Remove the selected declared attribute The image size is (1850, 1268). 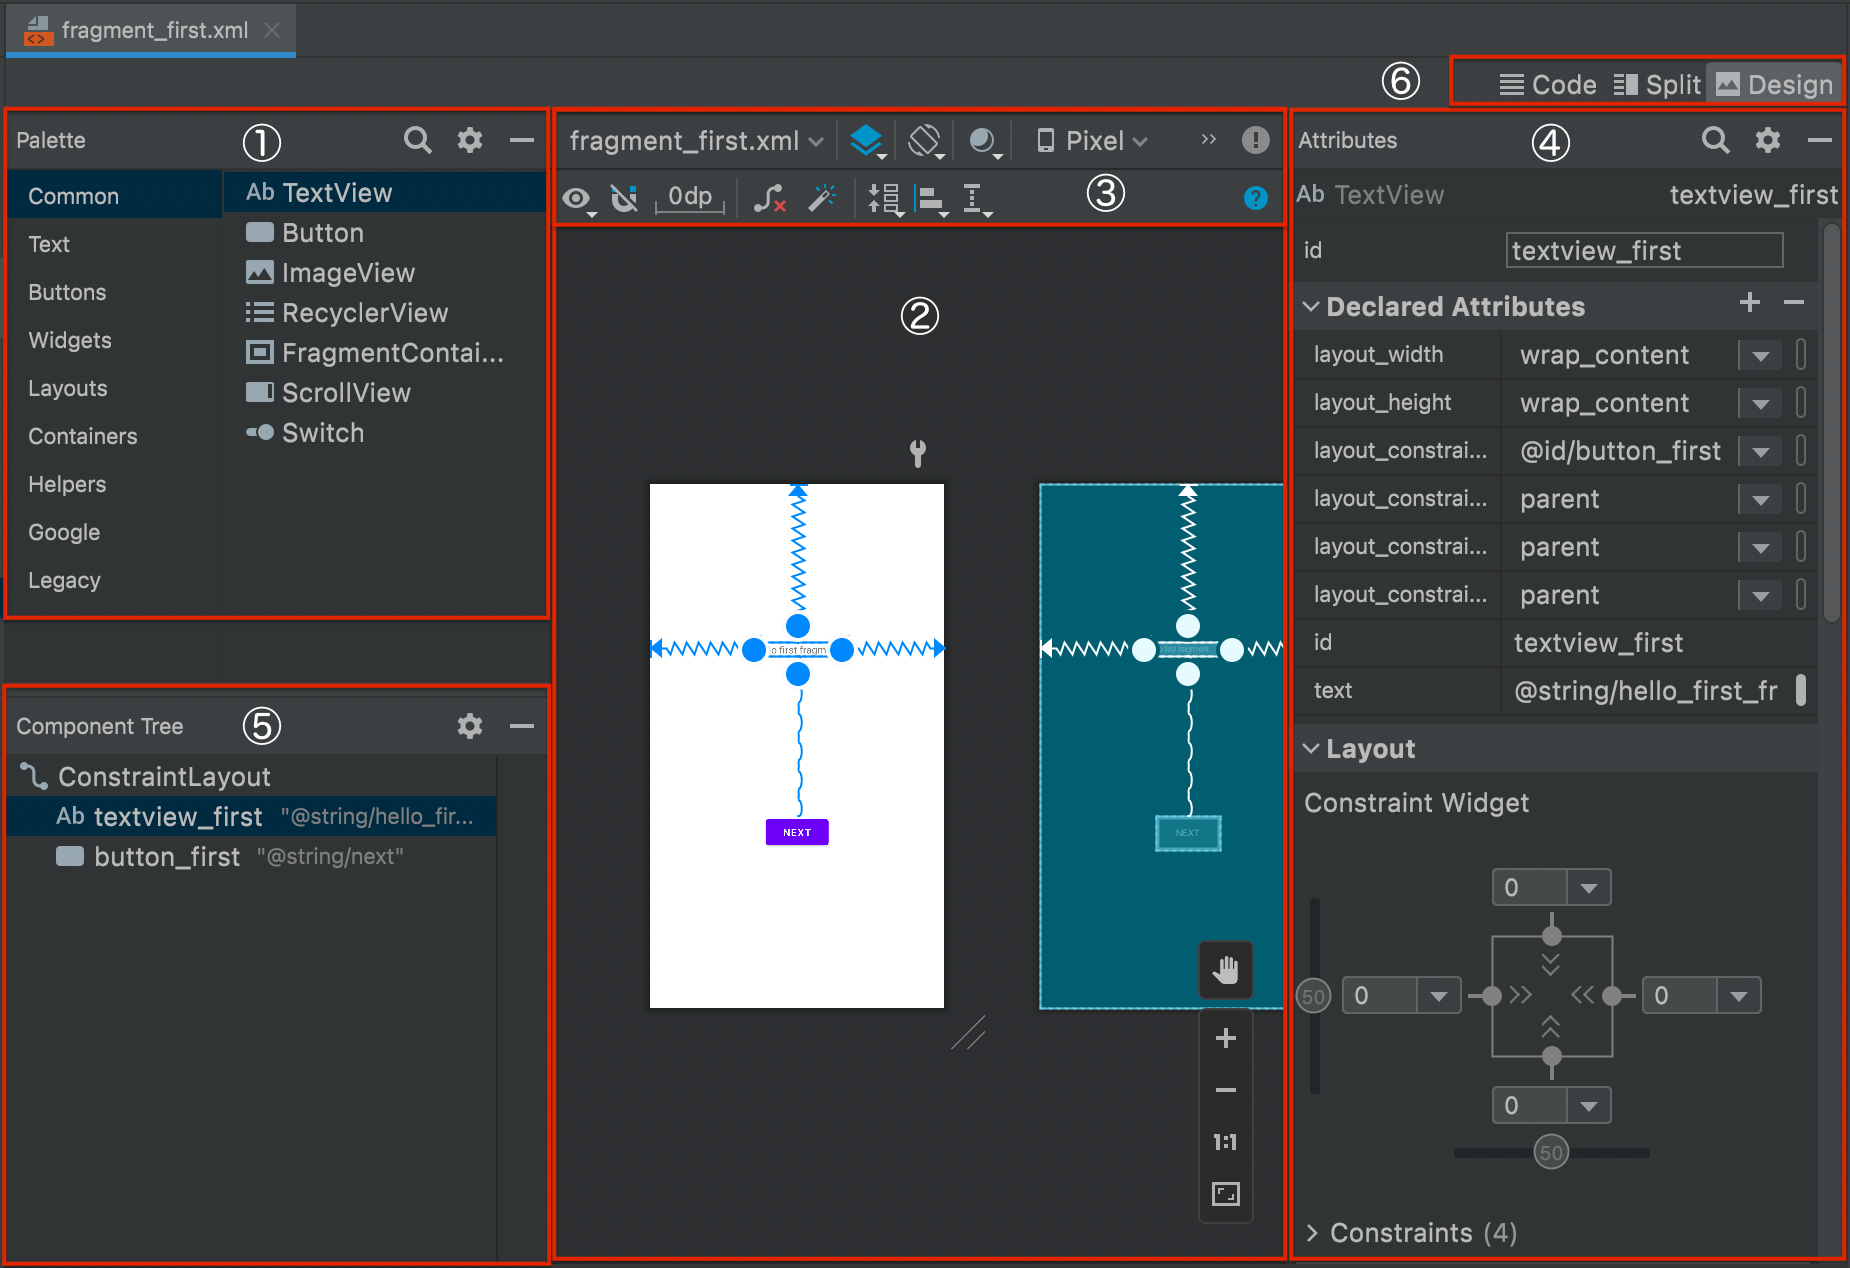click(1794, 303)
